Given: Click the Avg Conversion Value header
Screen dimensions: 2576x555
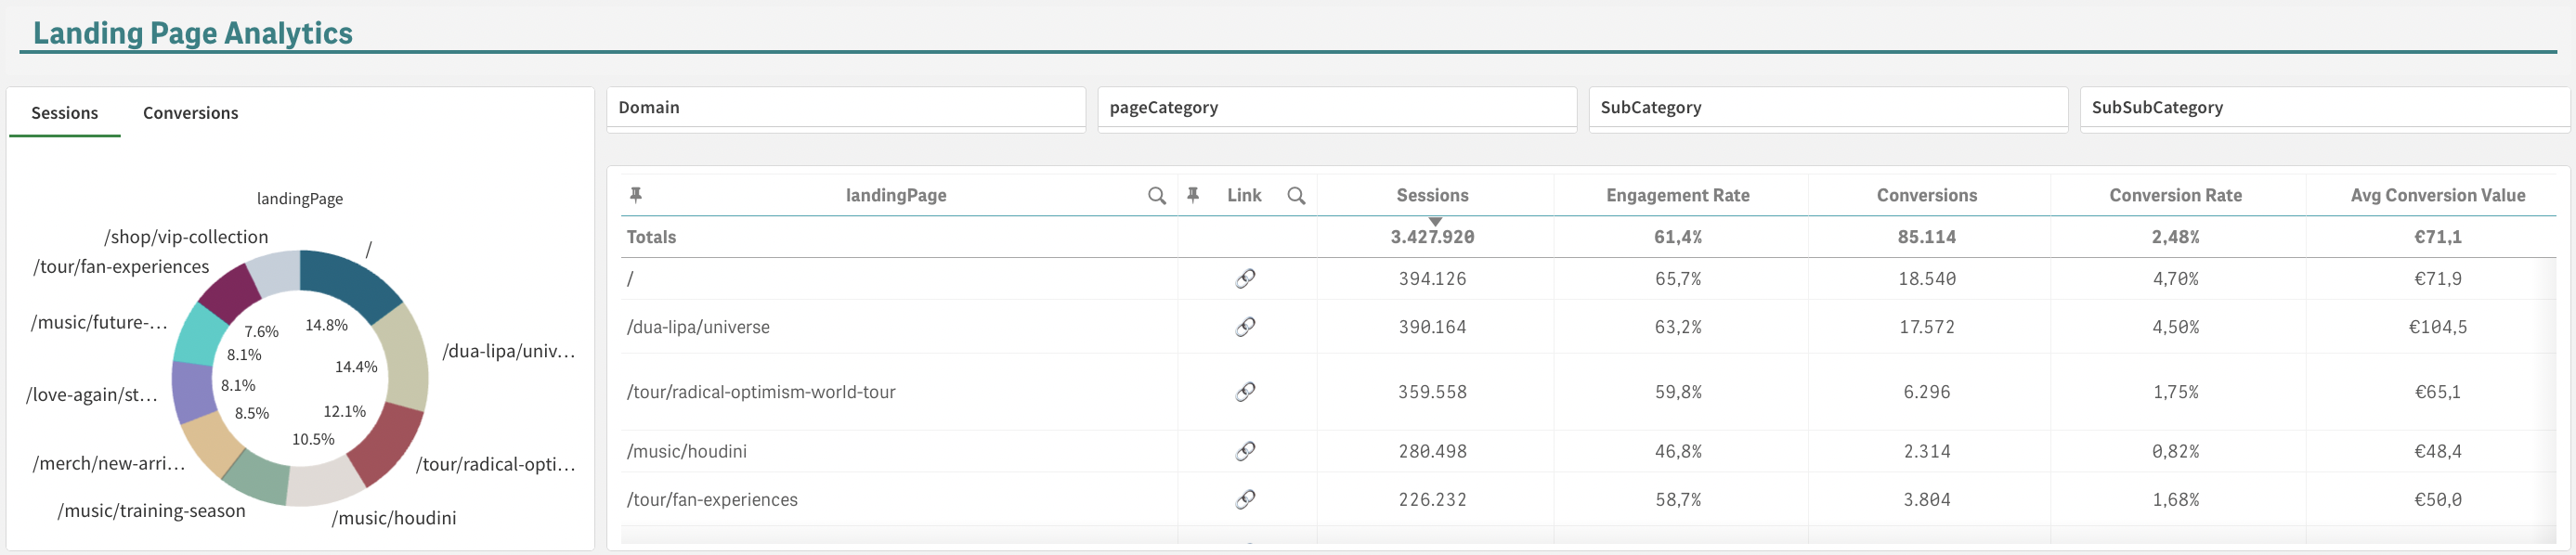Looking at the screenshot, I should pos(2437,196).
